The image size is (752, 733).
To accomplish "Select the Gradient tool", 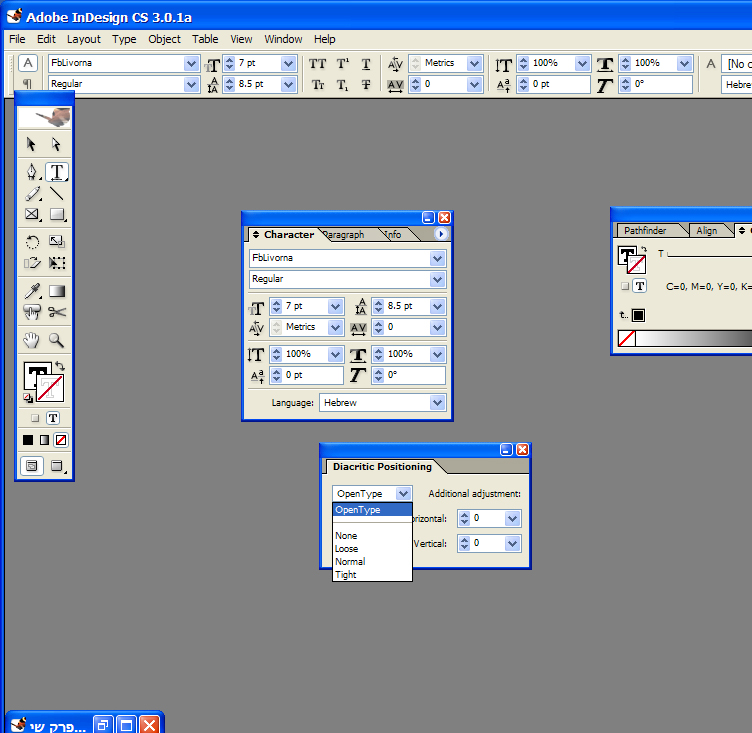I will 57,291.
